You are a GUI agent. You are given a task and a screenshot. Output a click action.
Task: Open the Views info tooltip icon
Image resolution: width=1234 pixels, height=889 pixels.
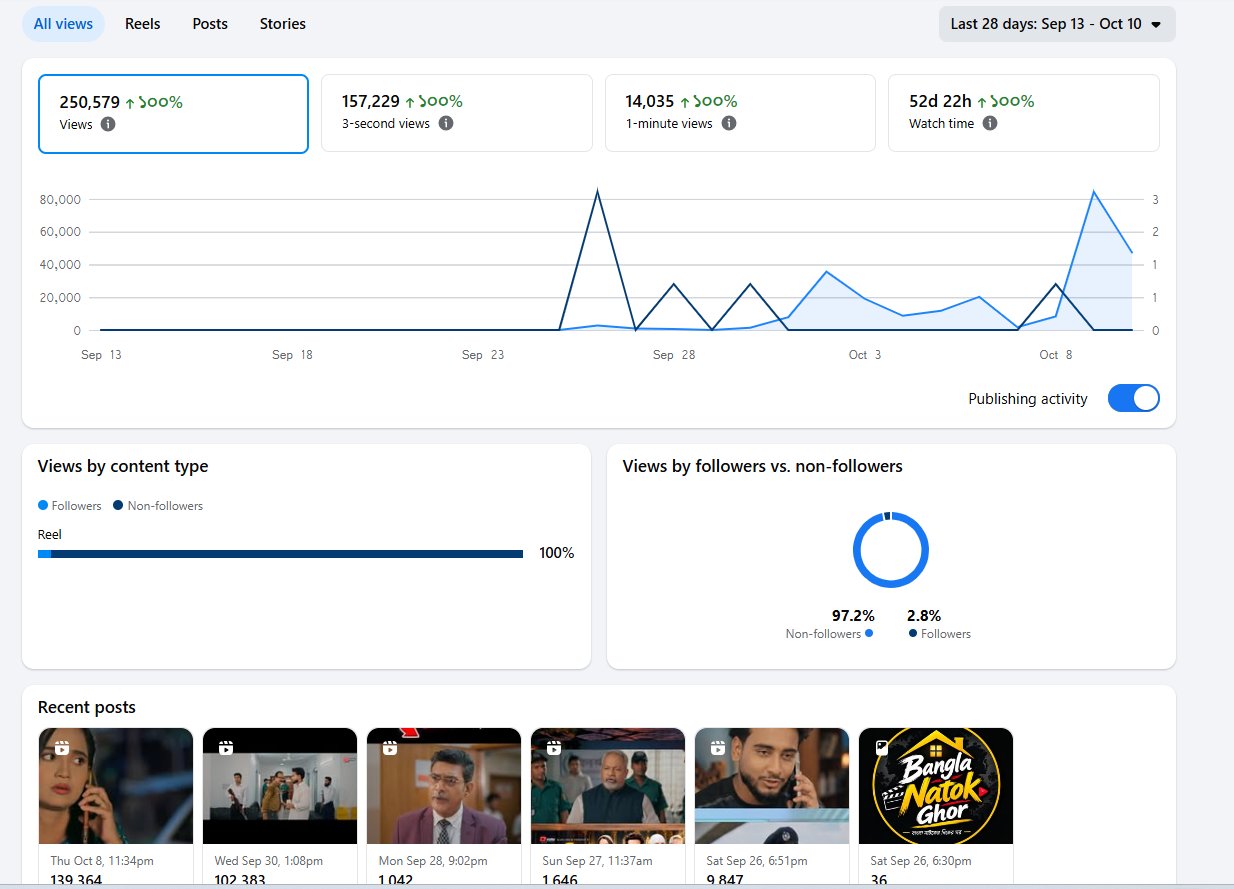click(108, 124)
